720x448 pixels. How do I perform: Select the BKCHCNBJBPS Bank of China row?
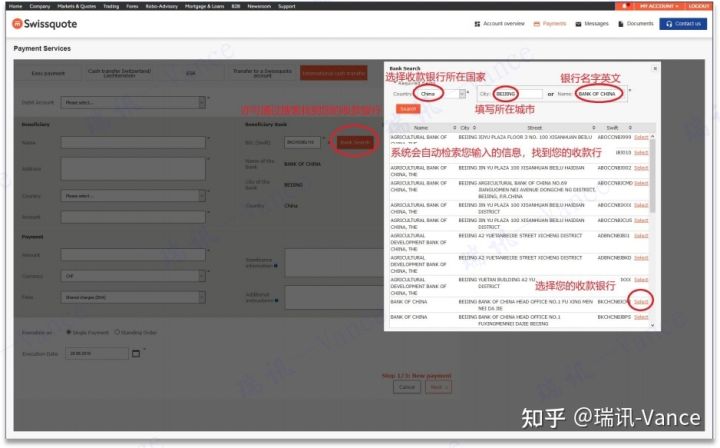(641, 317)
